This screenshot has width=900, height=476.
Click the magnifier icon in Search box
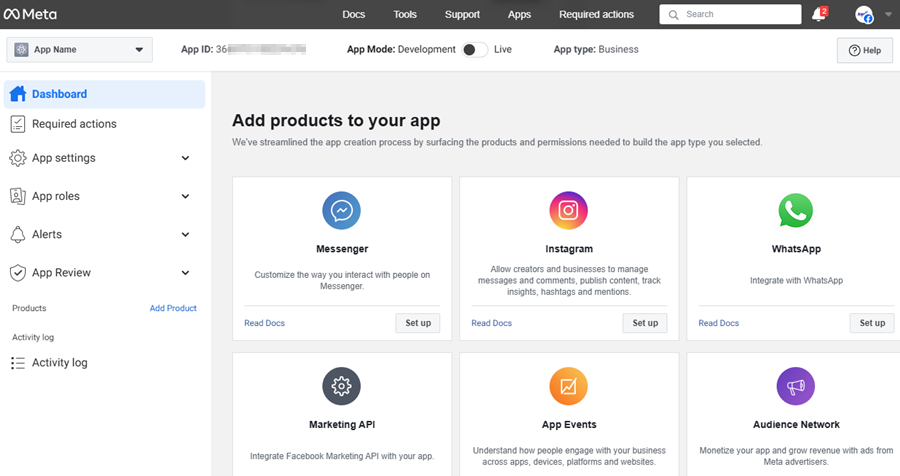(x=673, y=14)
